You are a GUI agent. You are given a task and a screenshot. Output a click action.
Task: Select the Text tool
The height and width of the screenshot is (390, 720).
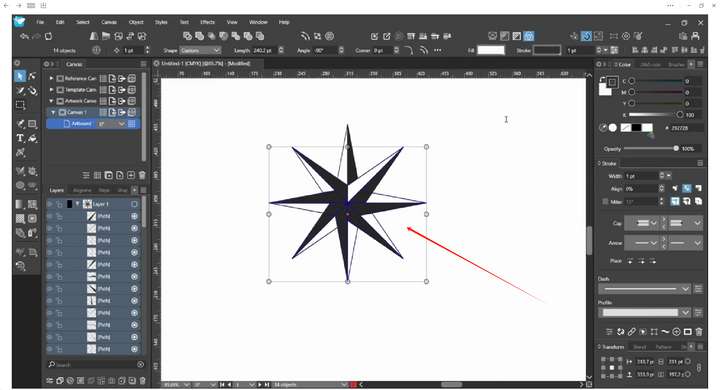click(x=20, y=138)
